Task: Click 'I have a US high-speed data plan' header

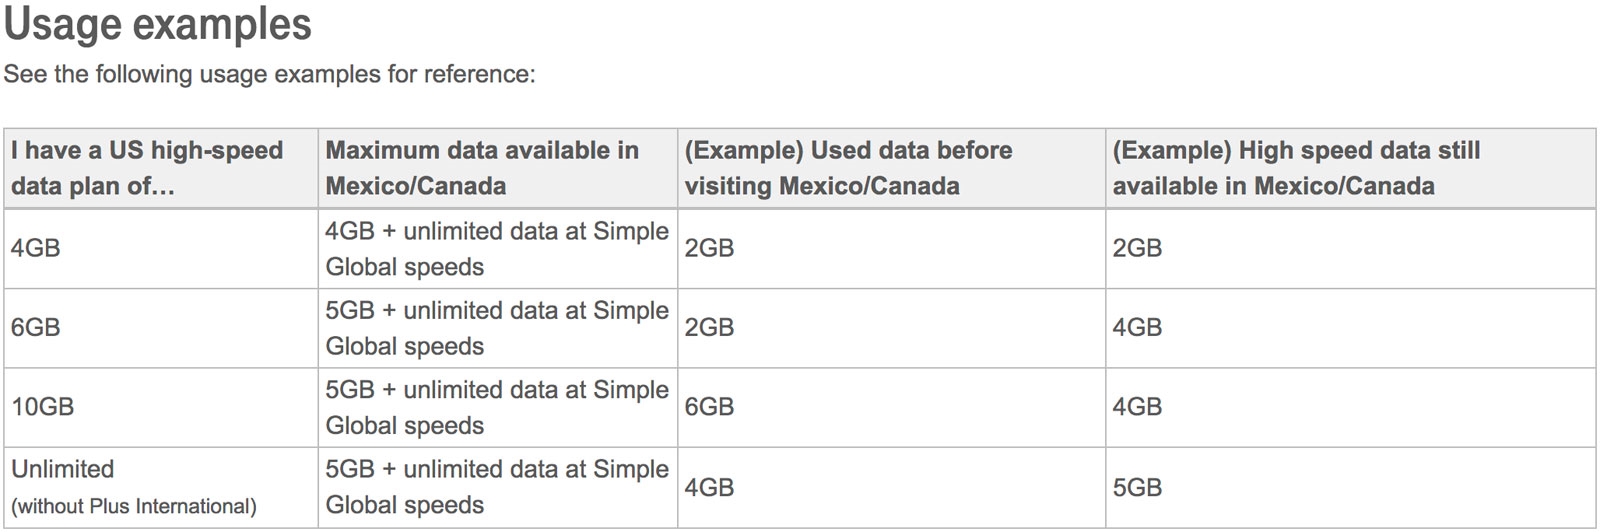Action: click(x=161, y=168)
